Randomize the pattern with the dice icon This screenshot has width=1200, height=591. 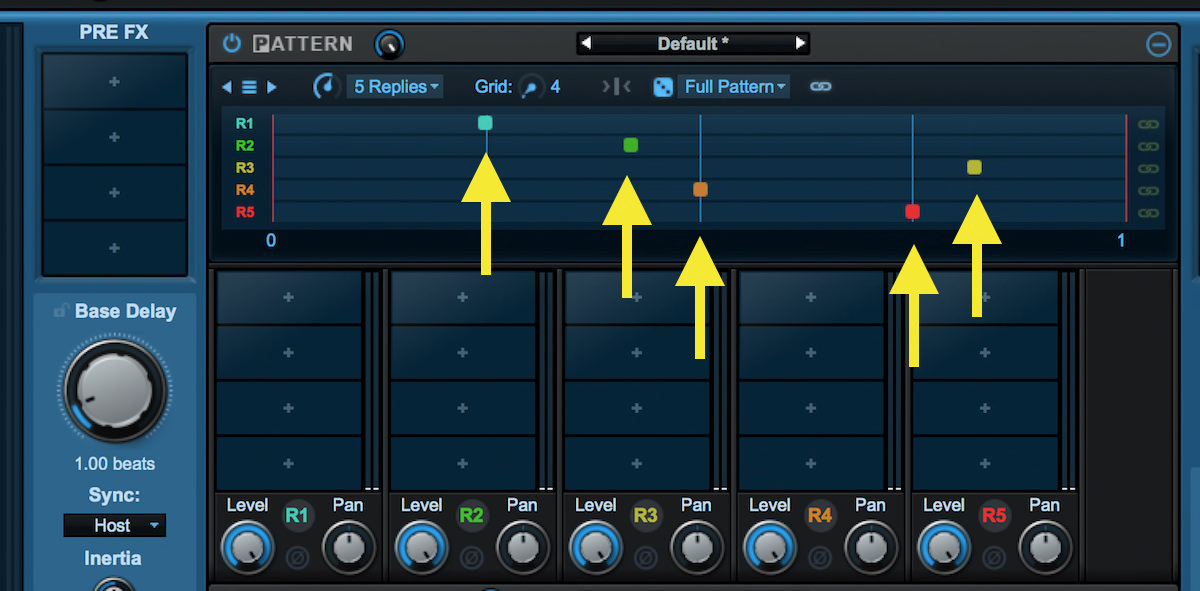(x=662, y=87)
